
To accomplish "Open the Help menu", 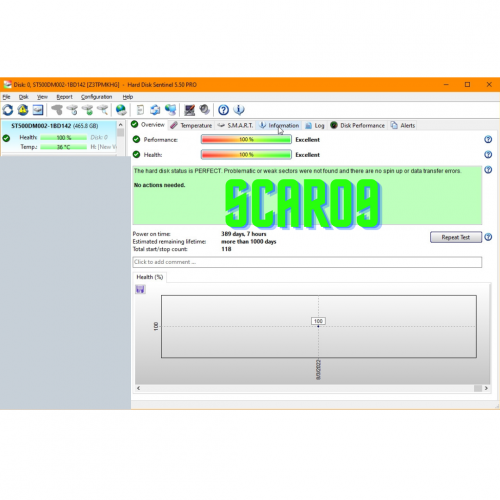I will pos(128,97).
